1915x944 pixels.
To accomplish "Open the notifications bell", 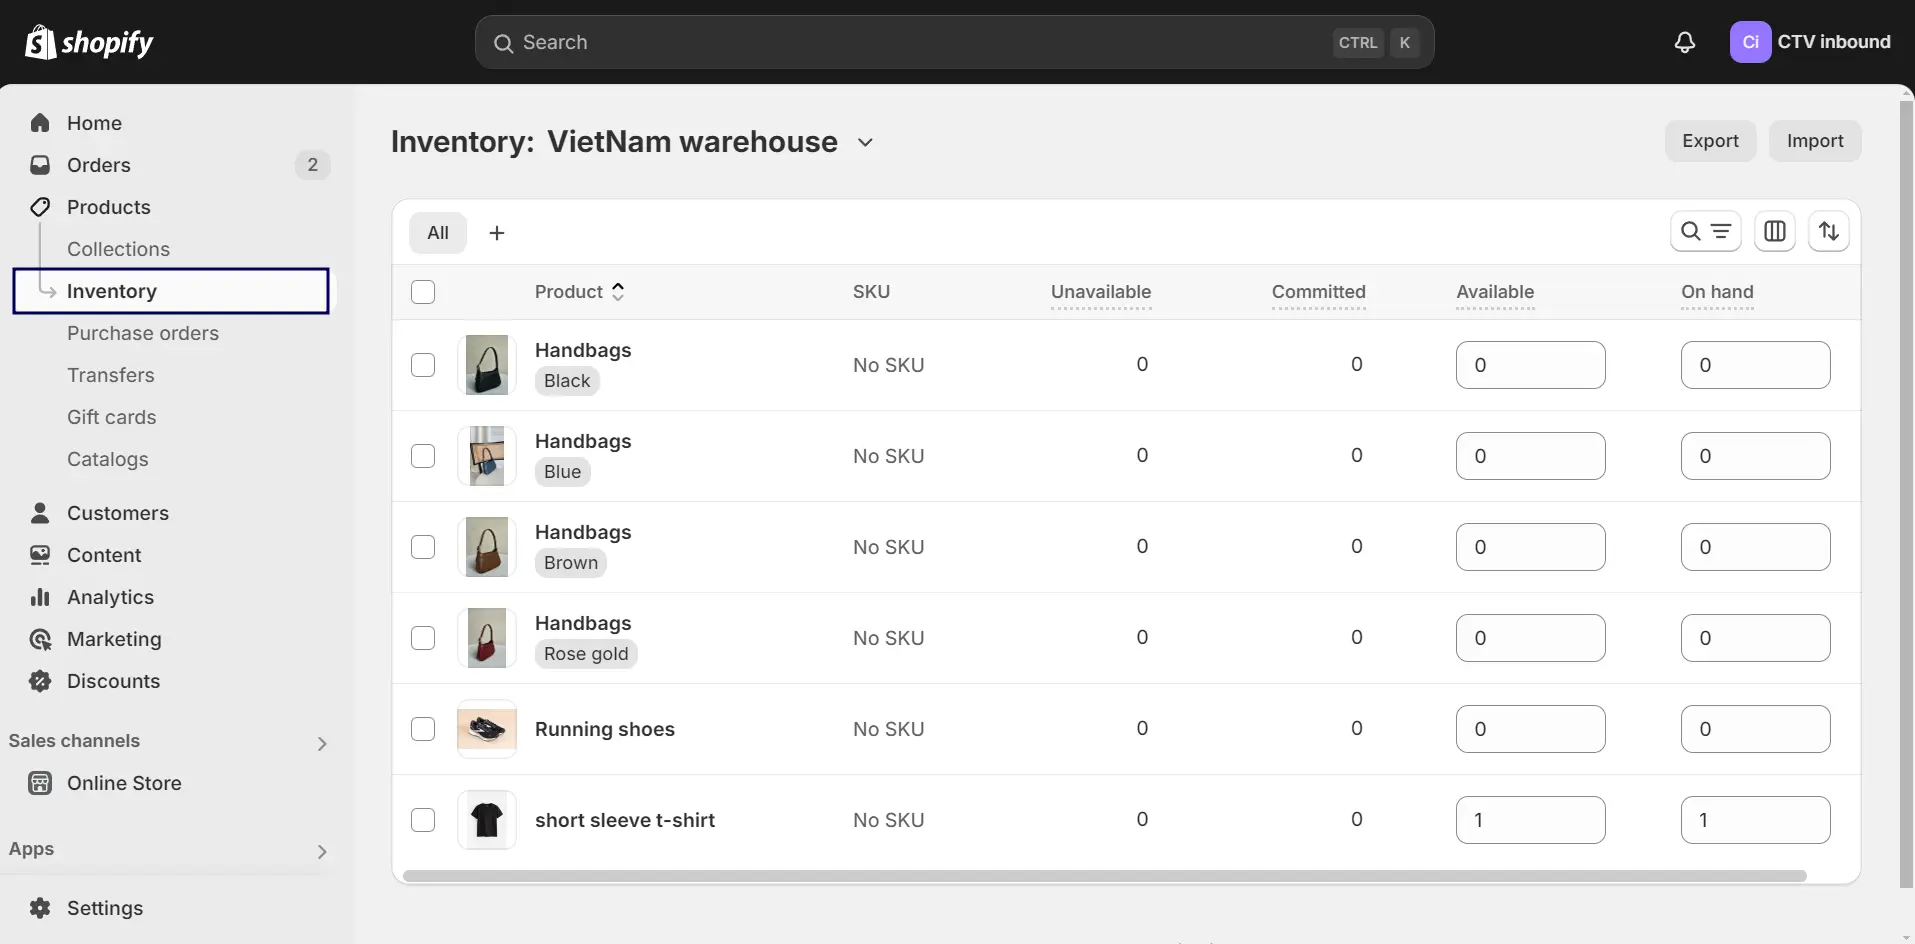I will 1685,42.
